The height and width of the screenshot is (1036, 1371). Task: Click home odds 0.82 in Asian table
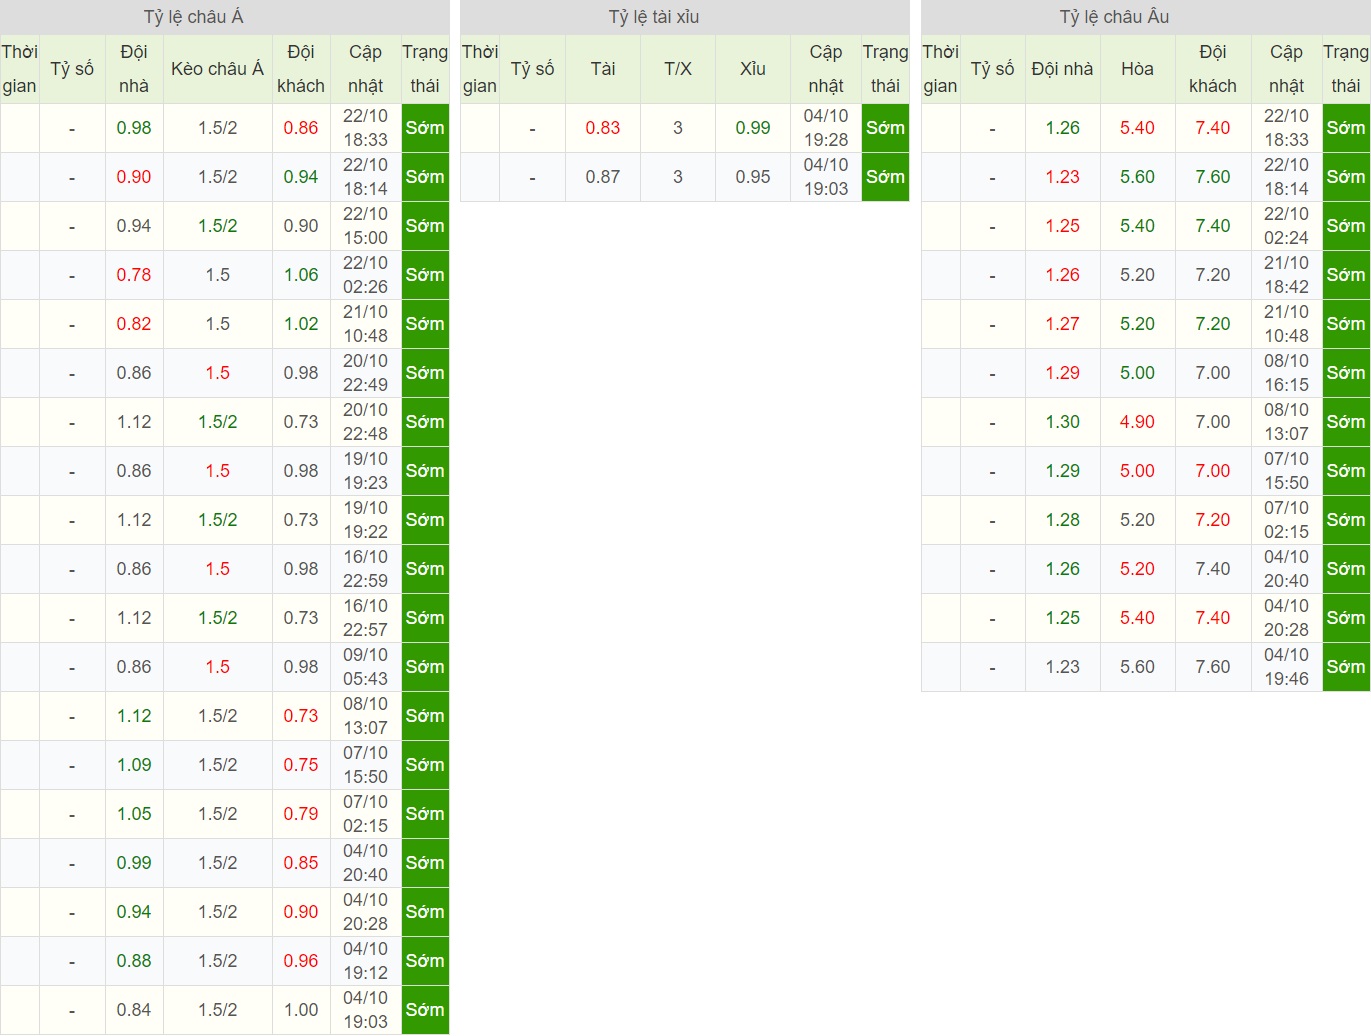click(x=134, y=324)
